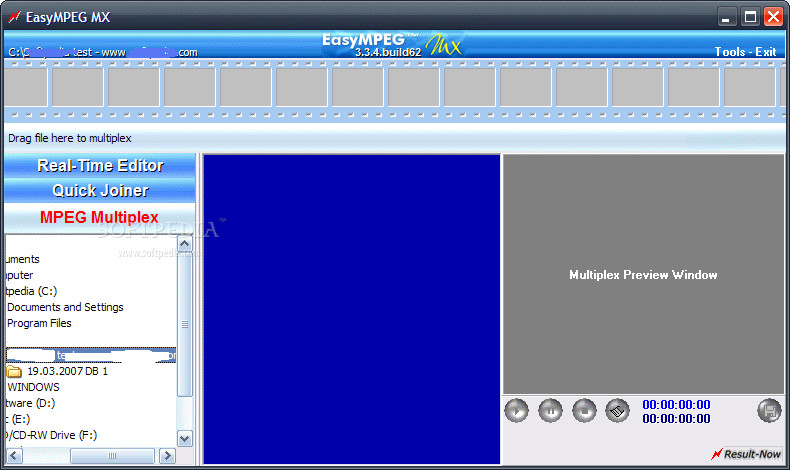
Task: Select the (C:) drive entry
Action: coord(32,291)
